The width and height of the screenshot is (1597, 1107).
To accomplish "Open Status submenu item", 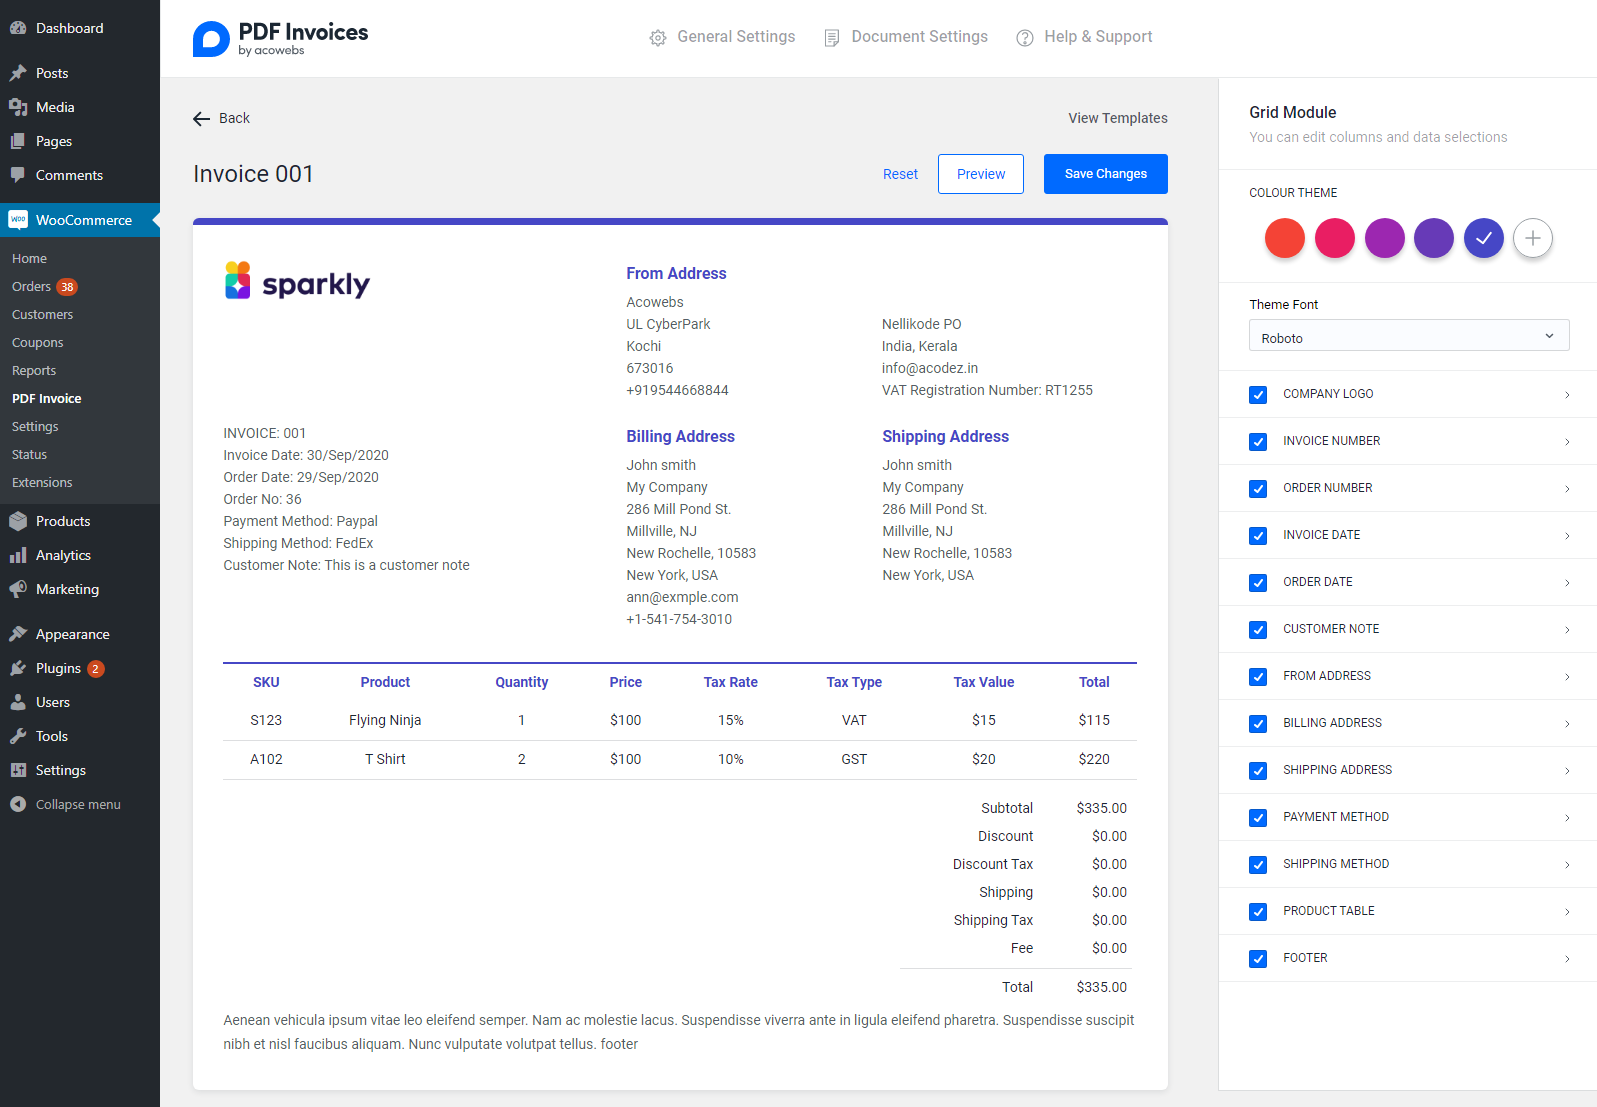I will coord(29,454).
